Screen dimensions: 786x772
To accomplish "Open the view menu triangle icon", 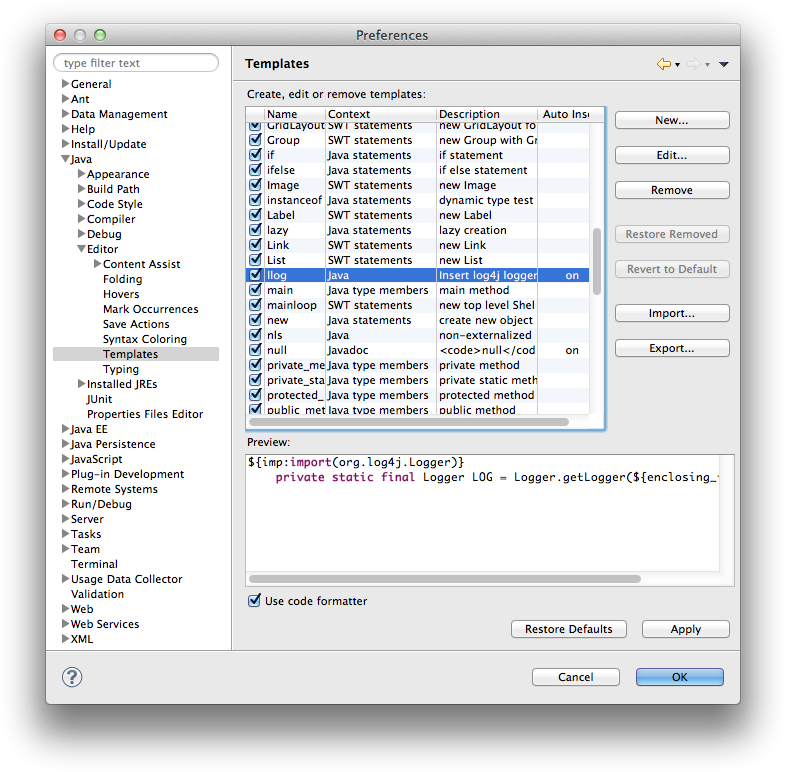I will tap(724, 65).
